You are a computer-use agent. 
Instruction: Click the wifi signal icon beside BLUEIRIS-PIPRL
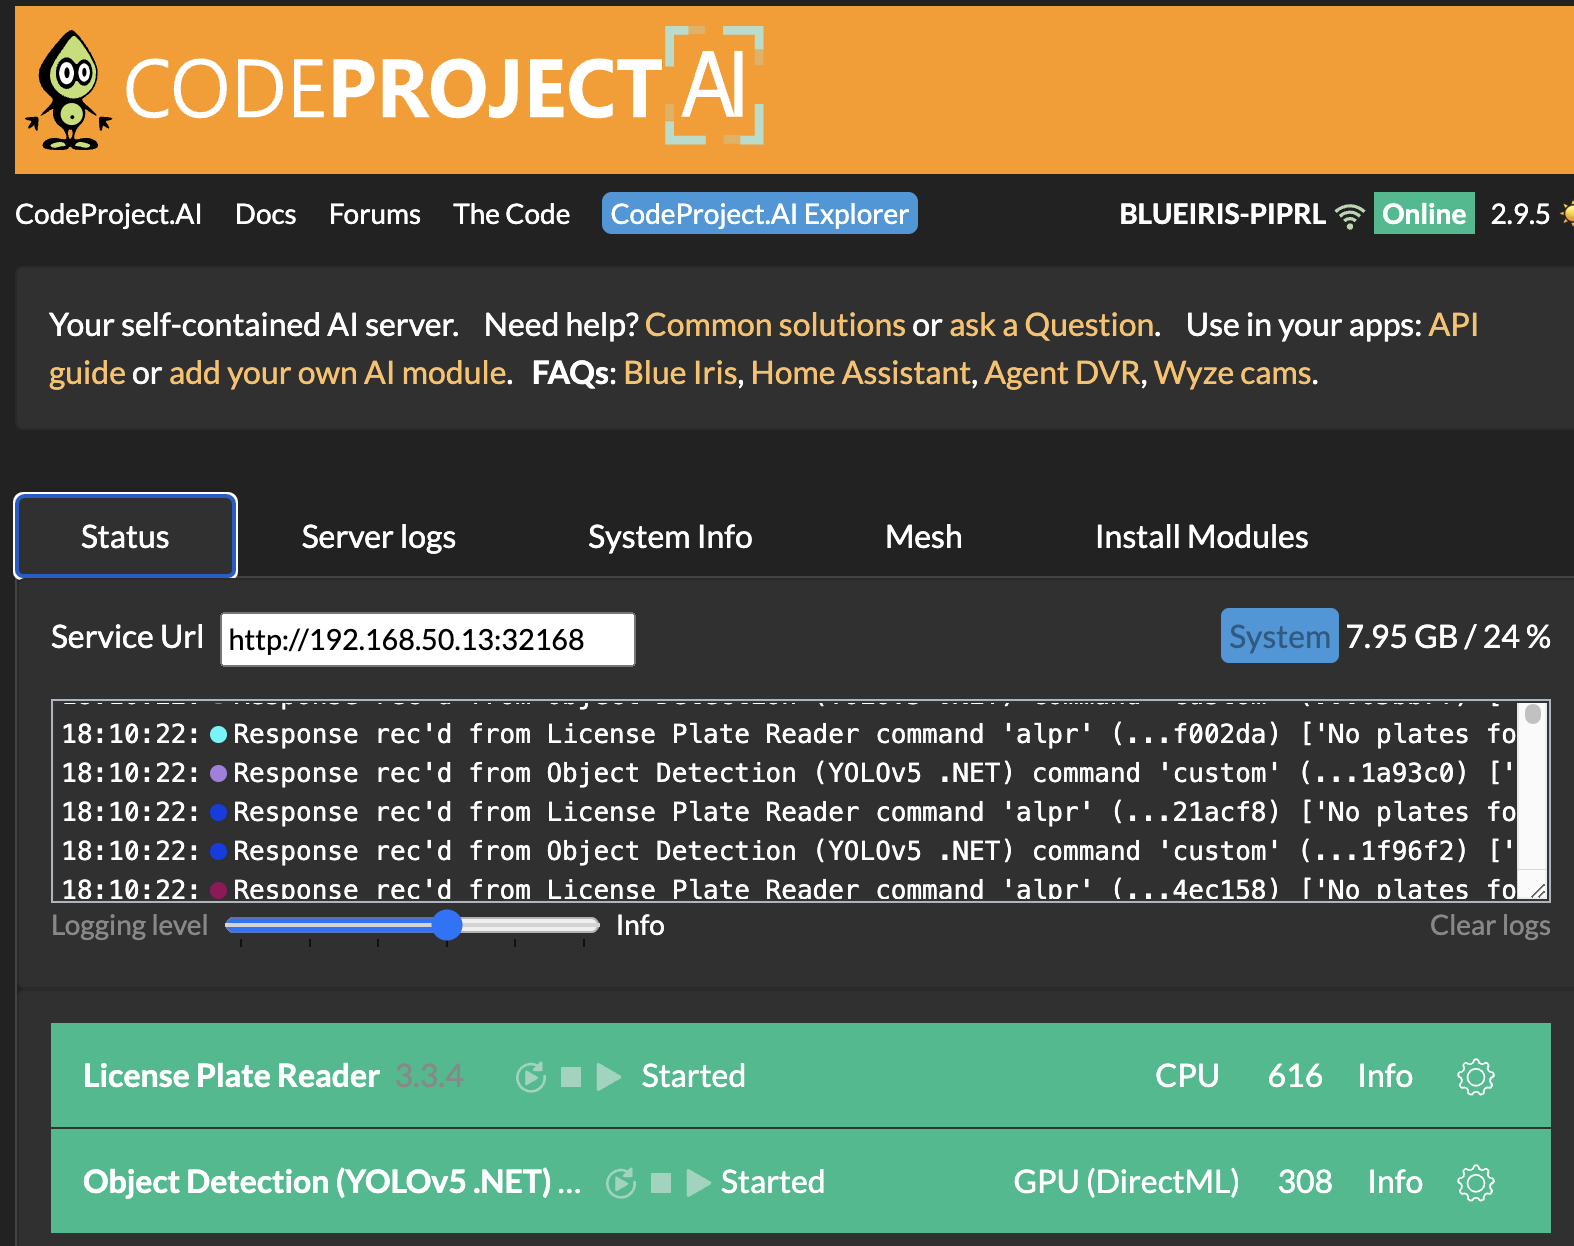point(1350,215)
